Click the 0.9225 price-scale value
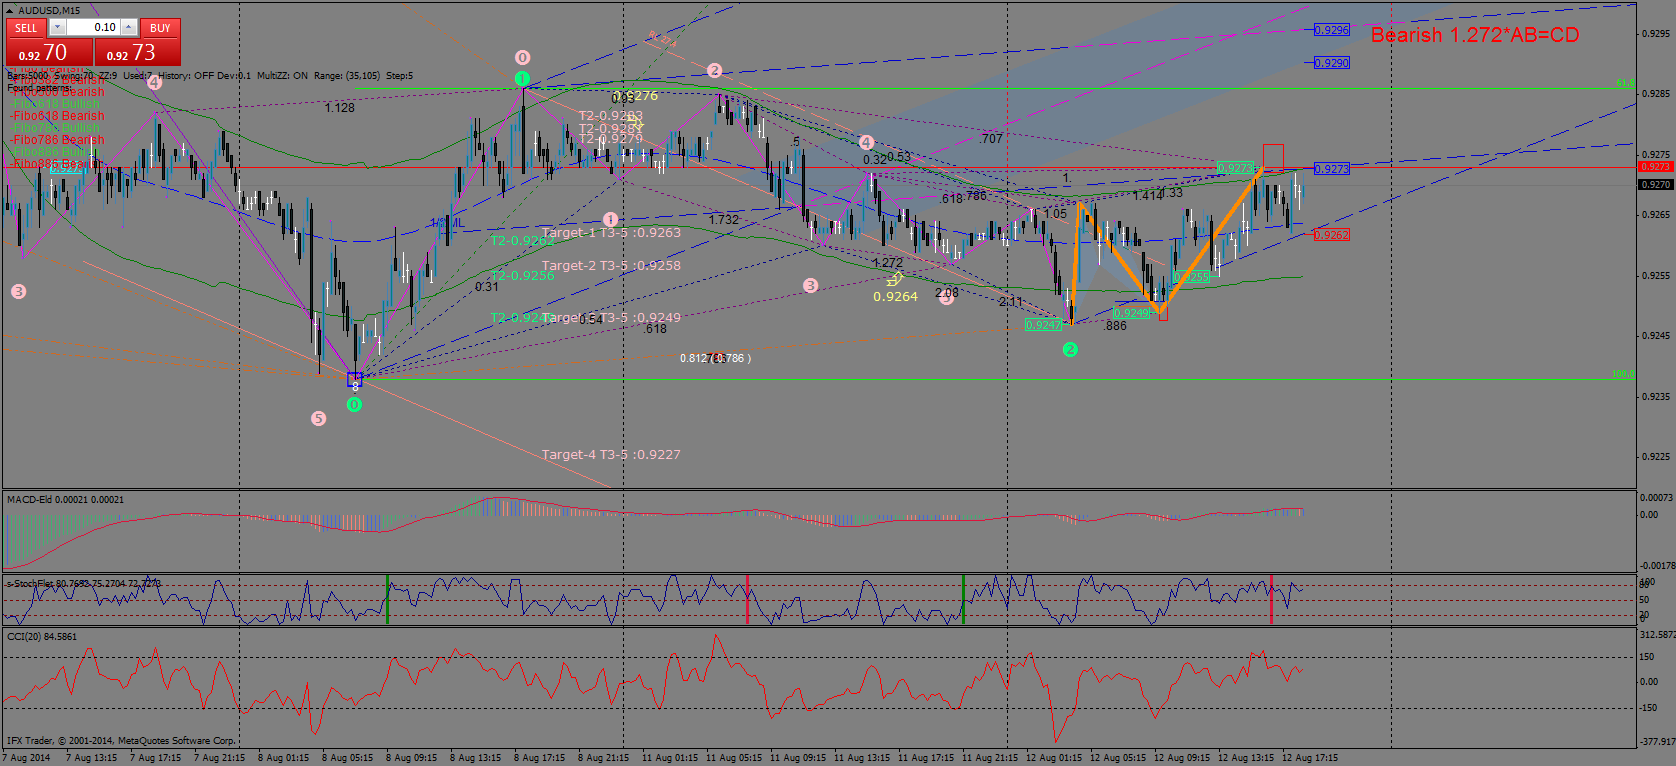This screenshot has width=1676, height=766. pos(1656,457)
